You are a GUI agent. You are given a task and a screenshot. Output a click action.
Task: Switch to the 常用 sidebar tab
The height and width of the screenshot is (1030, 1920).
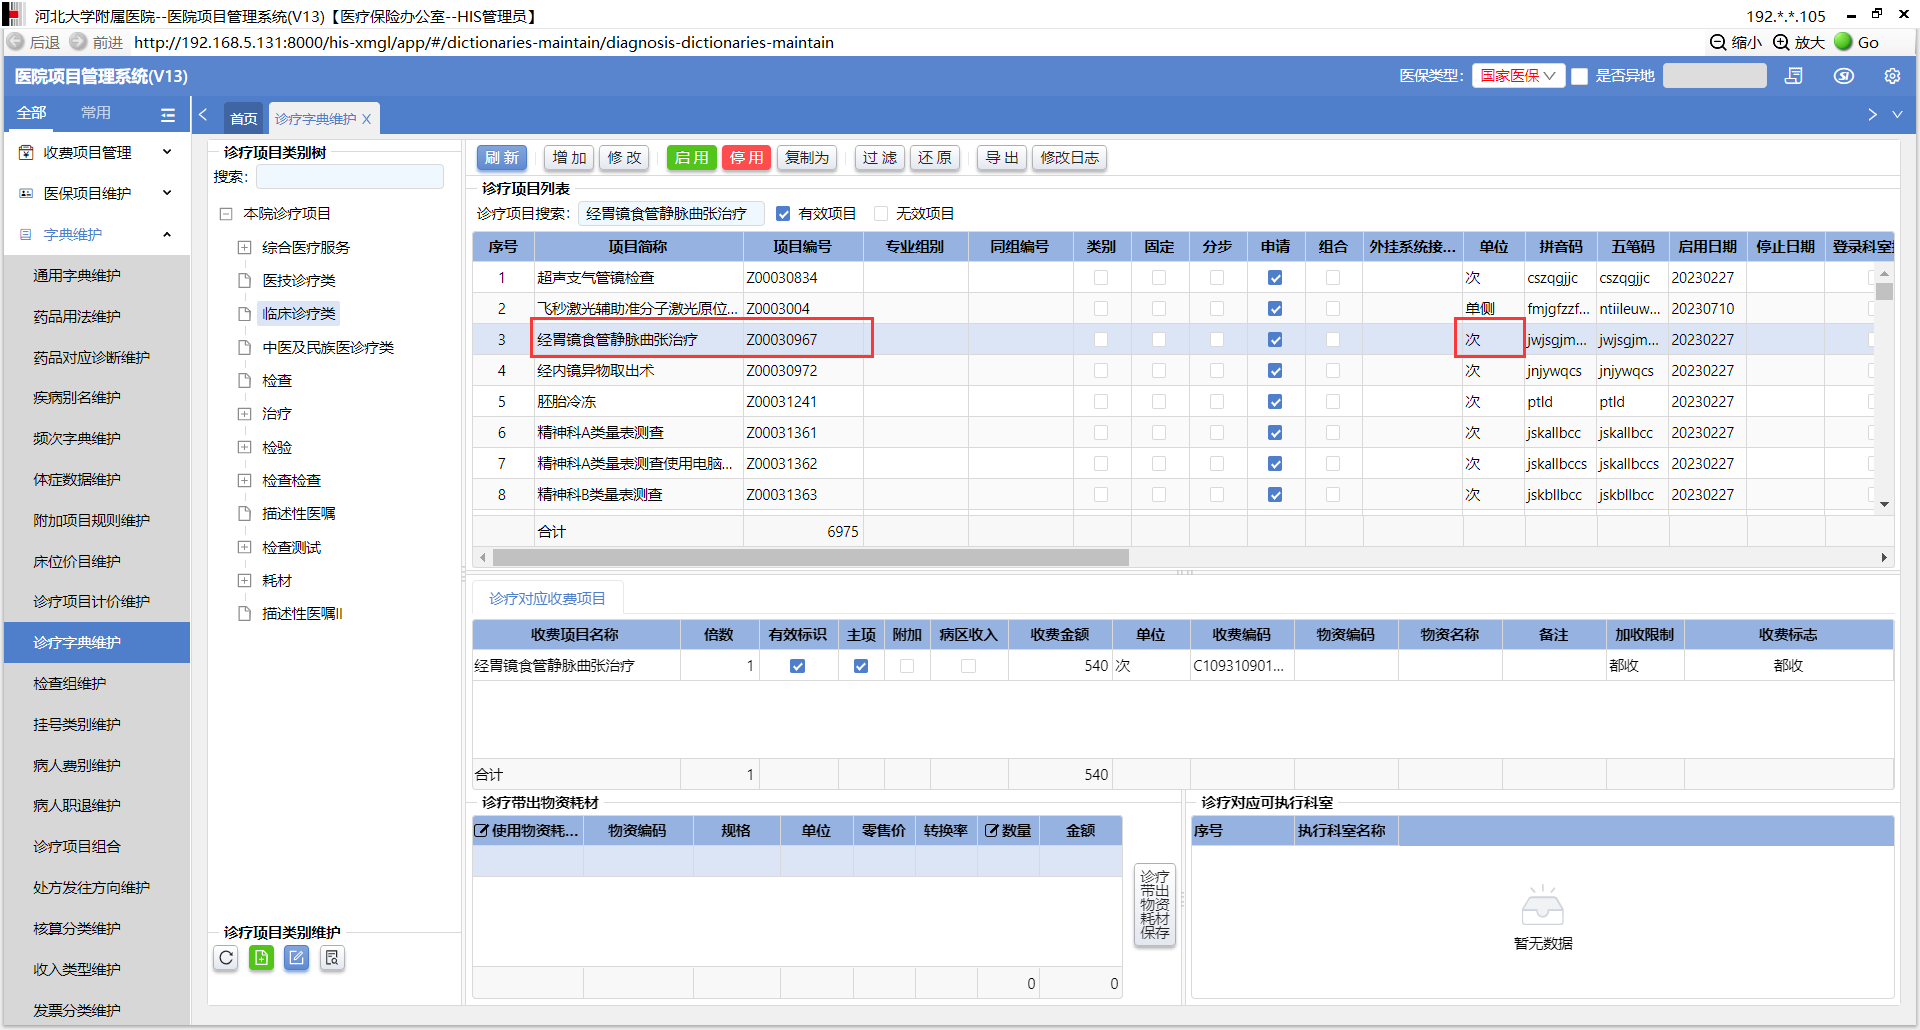(96, 113)
